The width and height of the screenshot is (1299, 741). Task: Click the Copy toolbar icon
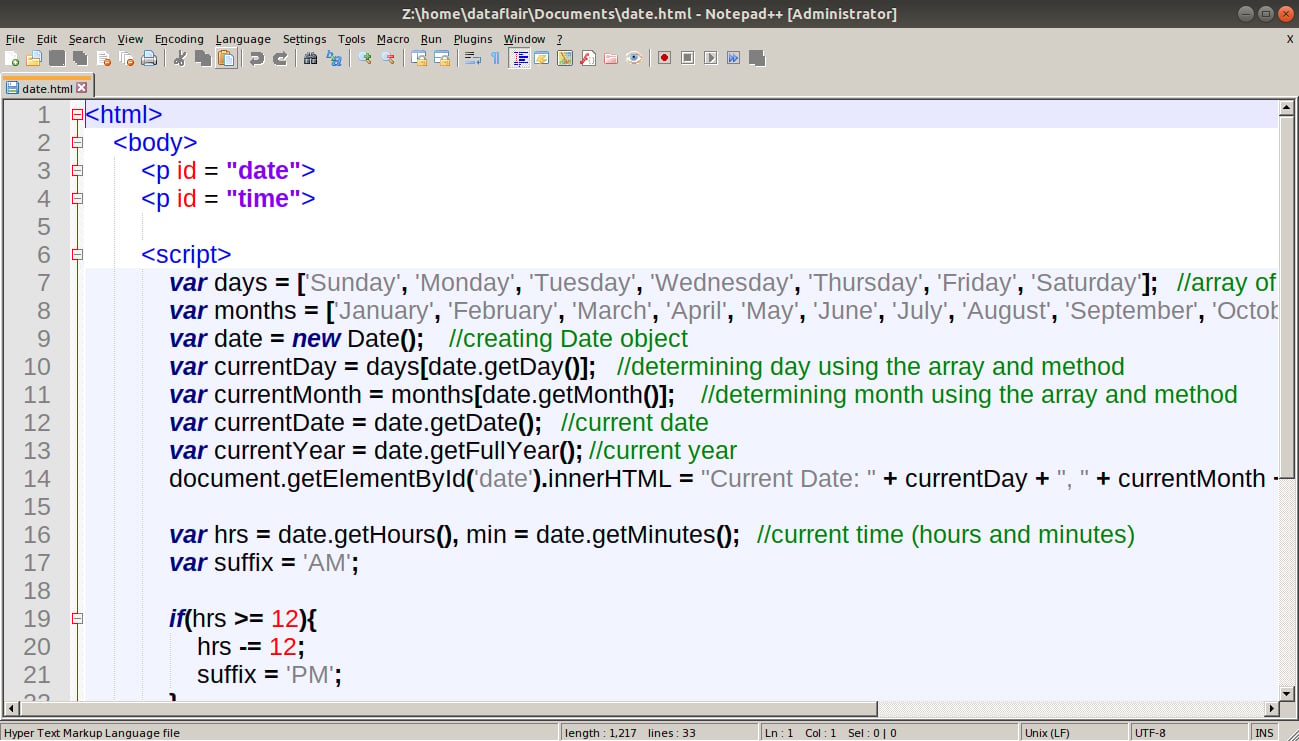tap(203, 58)
